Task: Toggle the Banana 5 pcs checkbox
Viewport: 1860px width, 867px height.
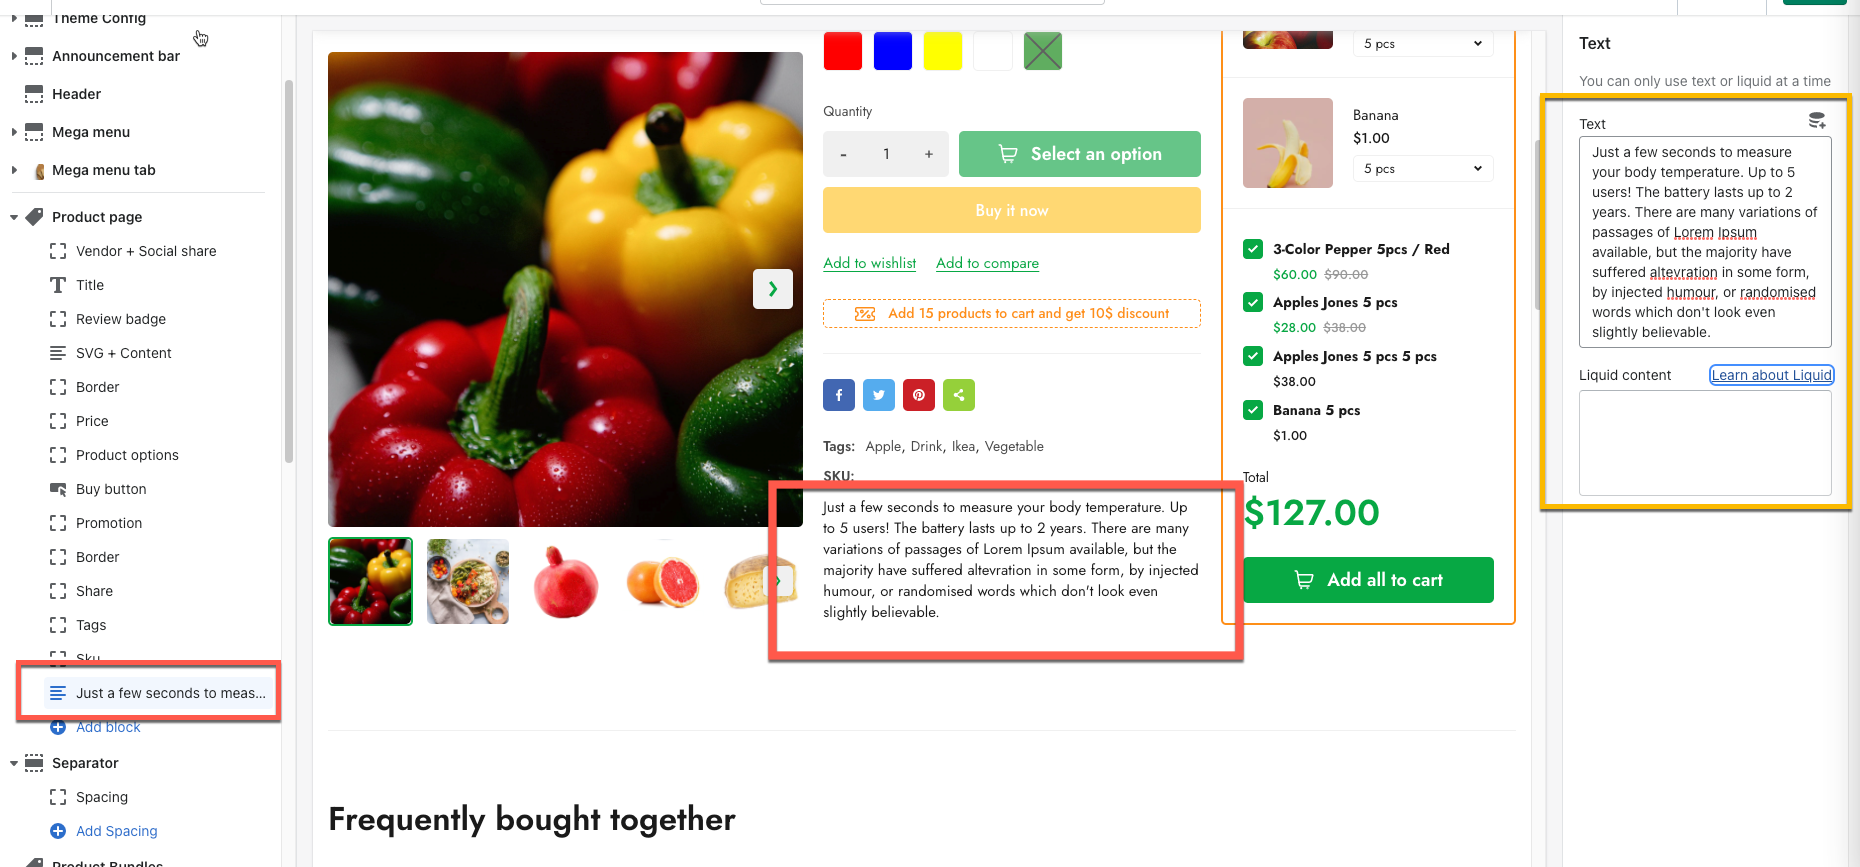Action: coord(1253,410)
